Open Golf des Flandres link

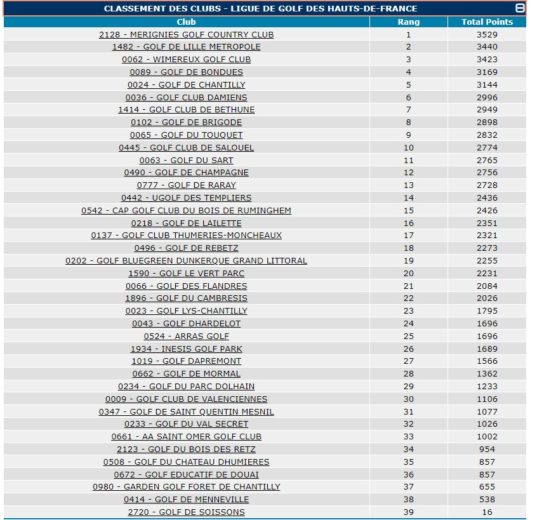click(186, 286)
